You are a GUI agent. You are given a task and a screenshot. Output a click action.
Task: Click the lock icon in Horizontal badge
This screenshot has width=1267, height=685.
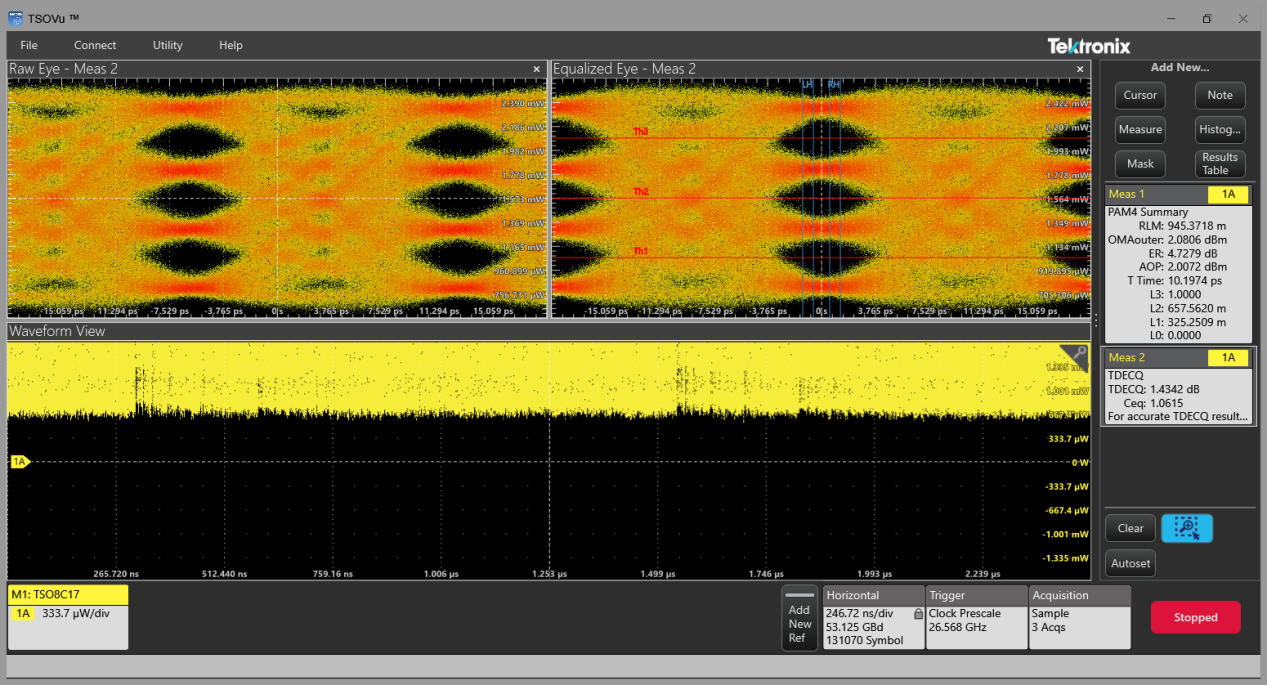click(x=918, y=614)
